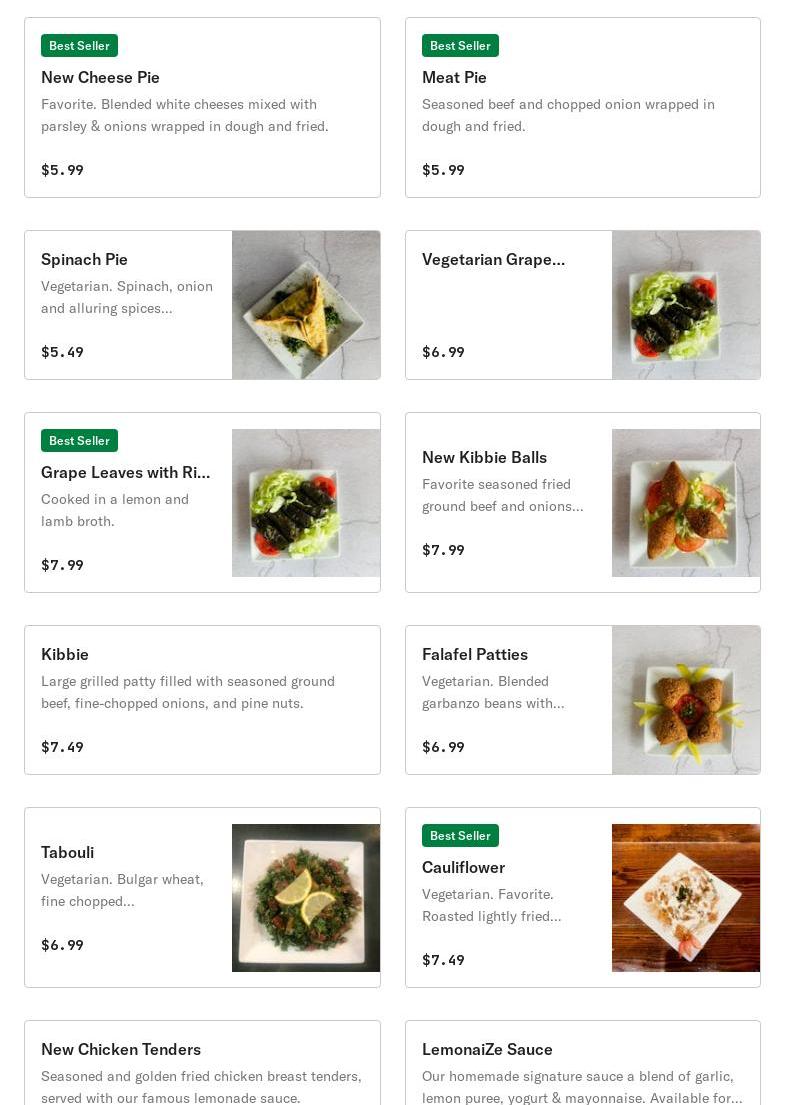The image size is (785, 1105).
Task: Open the New Cheese Pie item card
Action: tap(202, 107)
